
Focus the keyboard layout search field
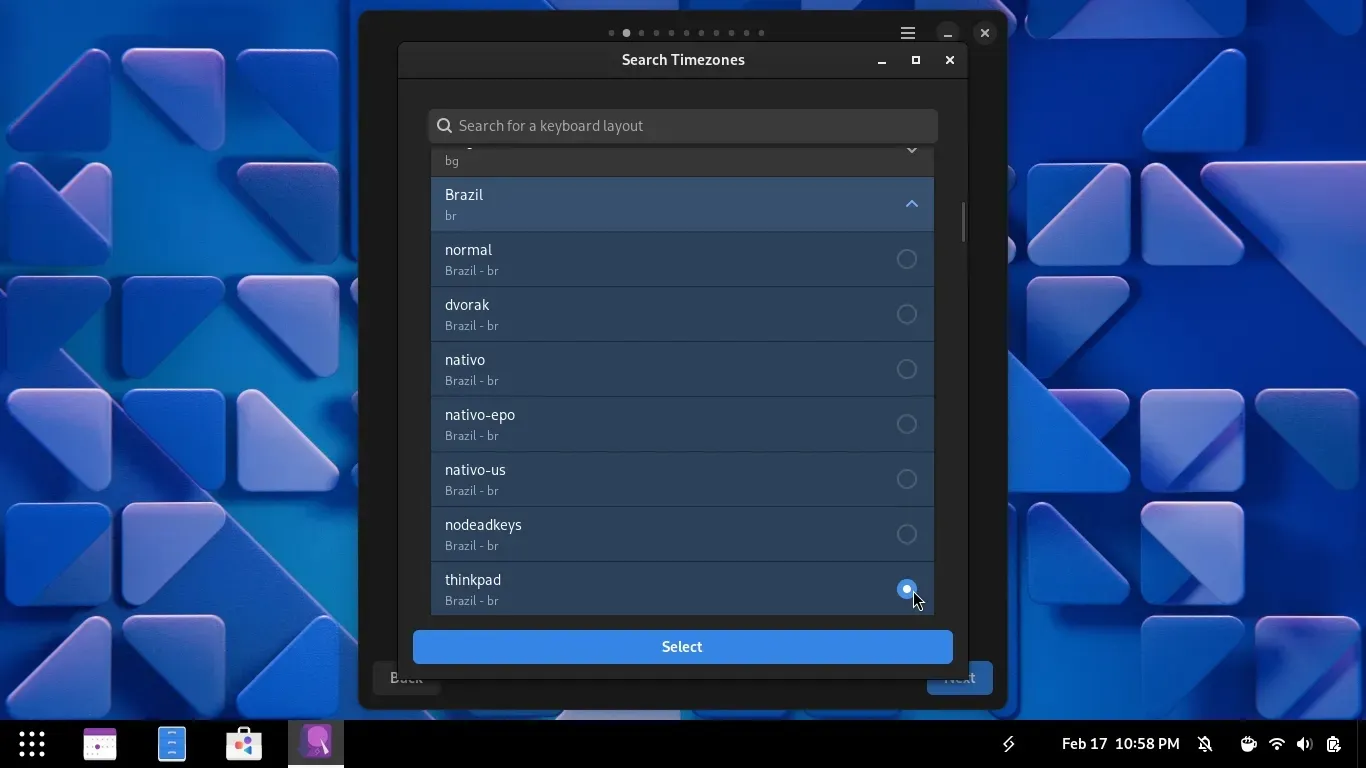[690, 126]
